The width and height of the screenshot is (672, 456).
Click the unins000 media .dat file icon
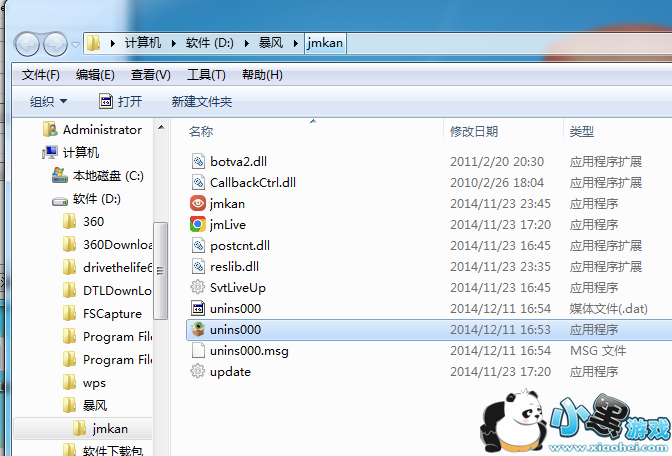point(198,308)
